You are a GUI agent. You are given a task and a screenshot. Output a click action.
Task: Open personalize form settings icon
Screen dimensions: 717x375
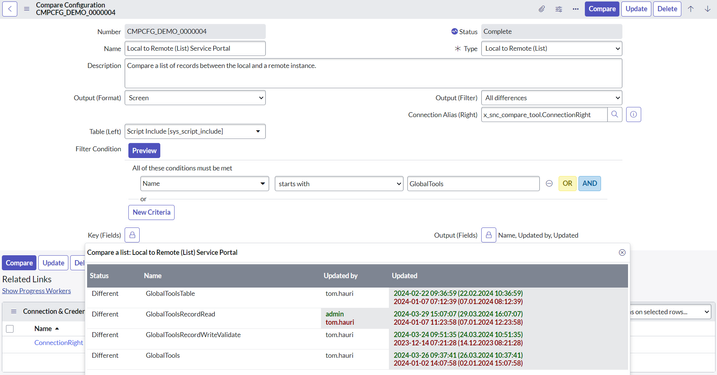(x=559, y=9)
